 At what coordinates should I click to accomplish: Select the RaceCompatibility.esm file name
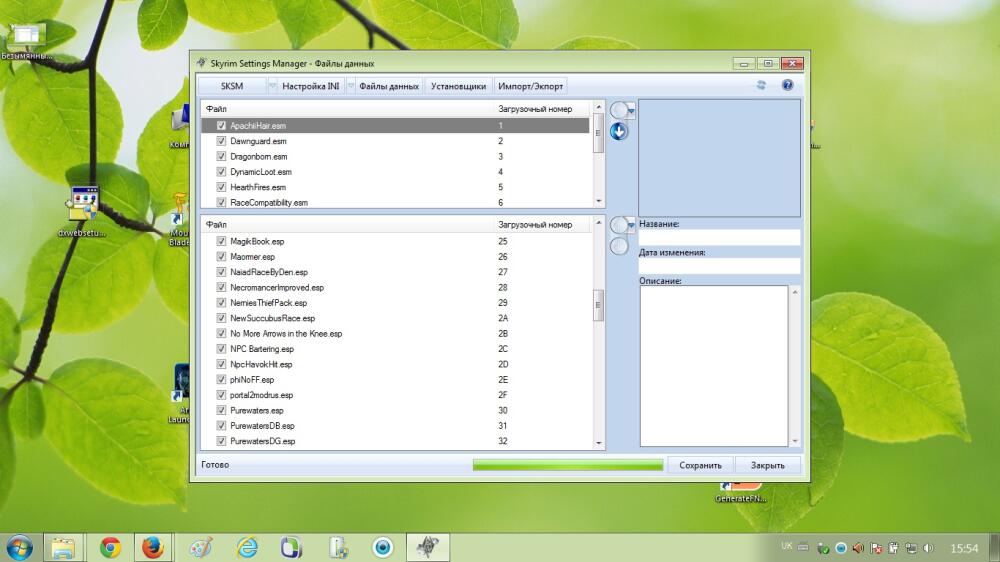pyautogui.click(x=268, y=202)
